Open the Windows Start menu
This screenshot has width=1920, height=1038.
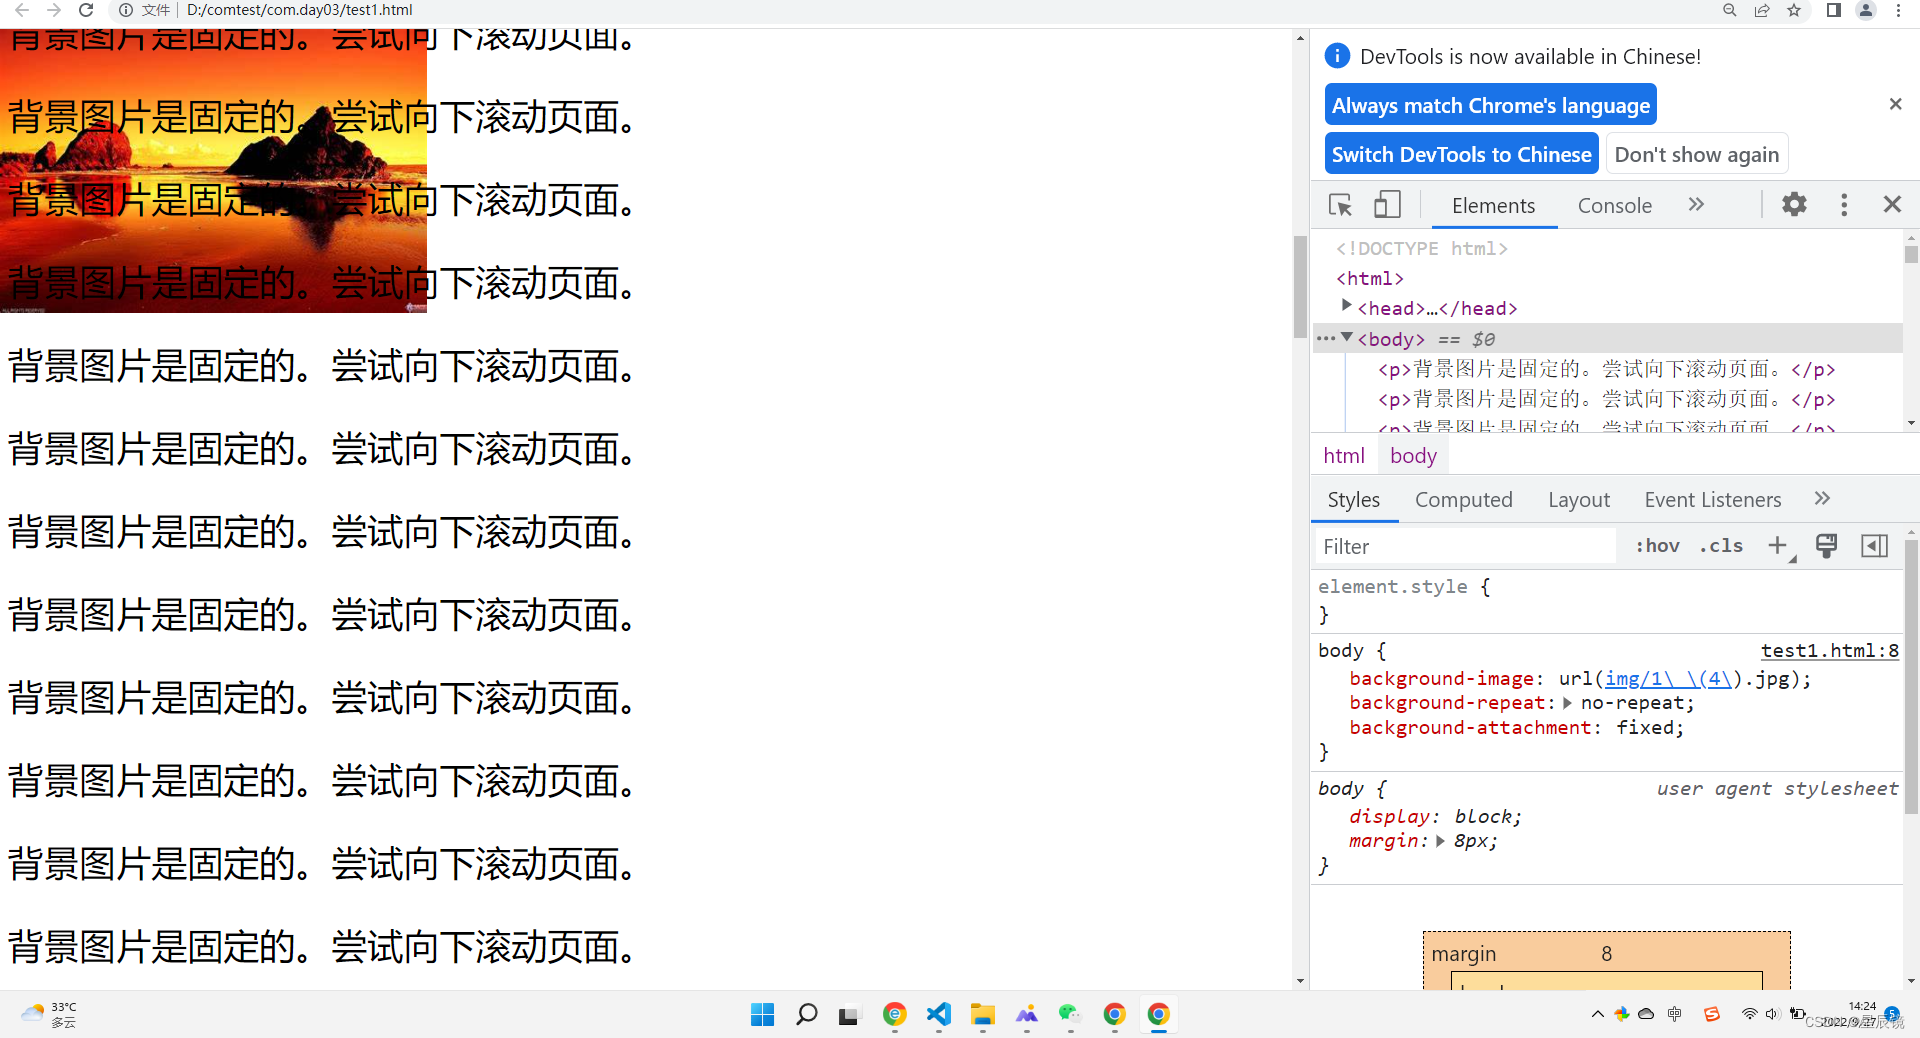[x=762, y=1015]
